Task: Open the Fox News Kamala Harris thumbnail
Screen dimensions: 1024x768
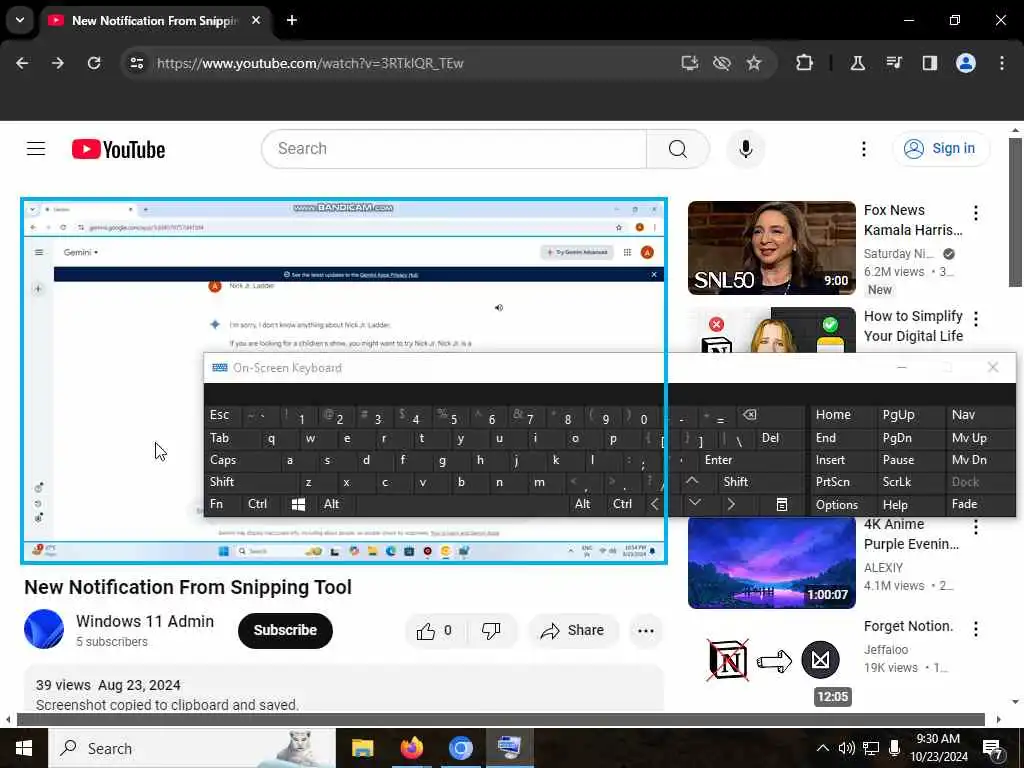Action: coord(771,248)
